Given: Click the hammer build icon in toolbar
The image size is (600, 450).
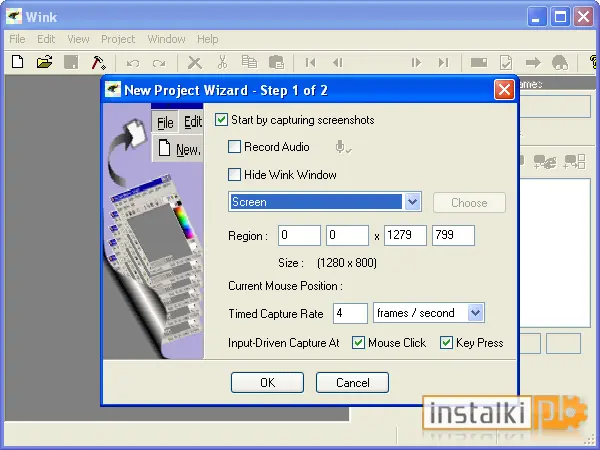Looking at the screenshot, I should pyautogui.click(x=98, y=62).
